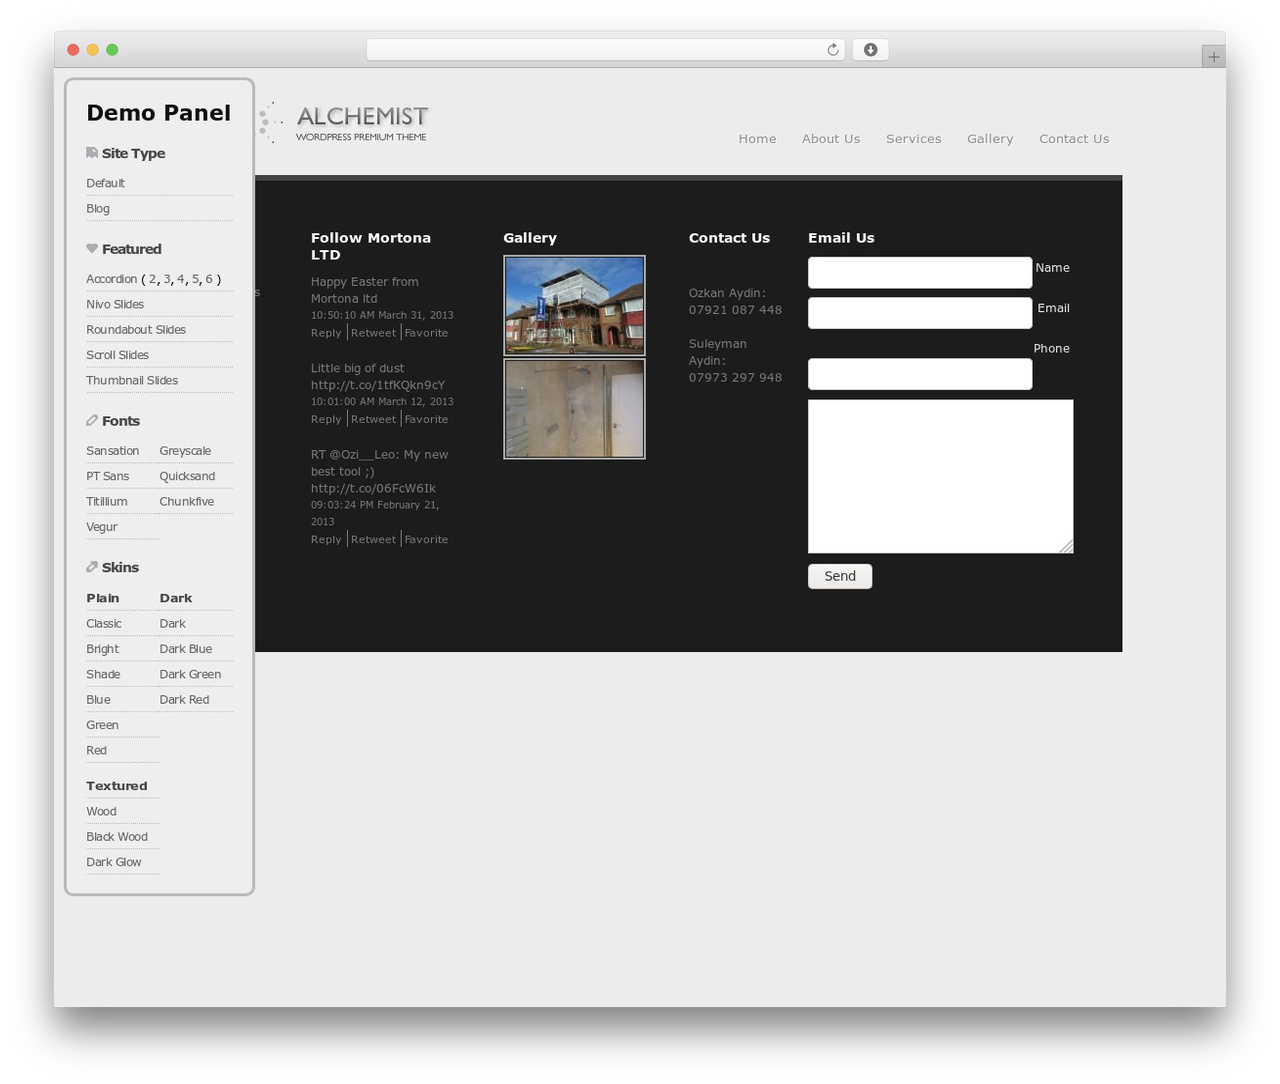Apply the Chunkfive font
Screen dimensions: 1280x1084
[x=186, y=502]
